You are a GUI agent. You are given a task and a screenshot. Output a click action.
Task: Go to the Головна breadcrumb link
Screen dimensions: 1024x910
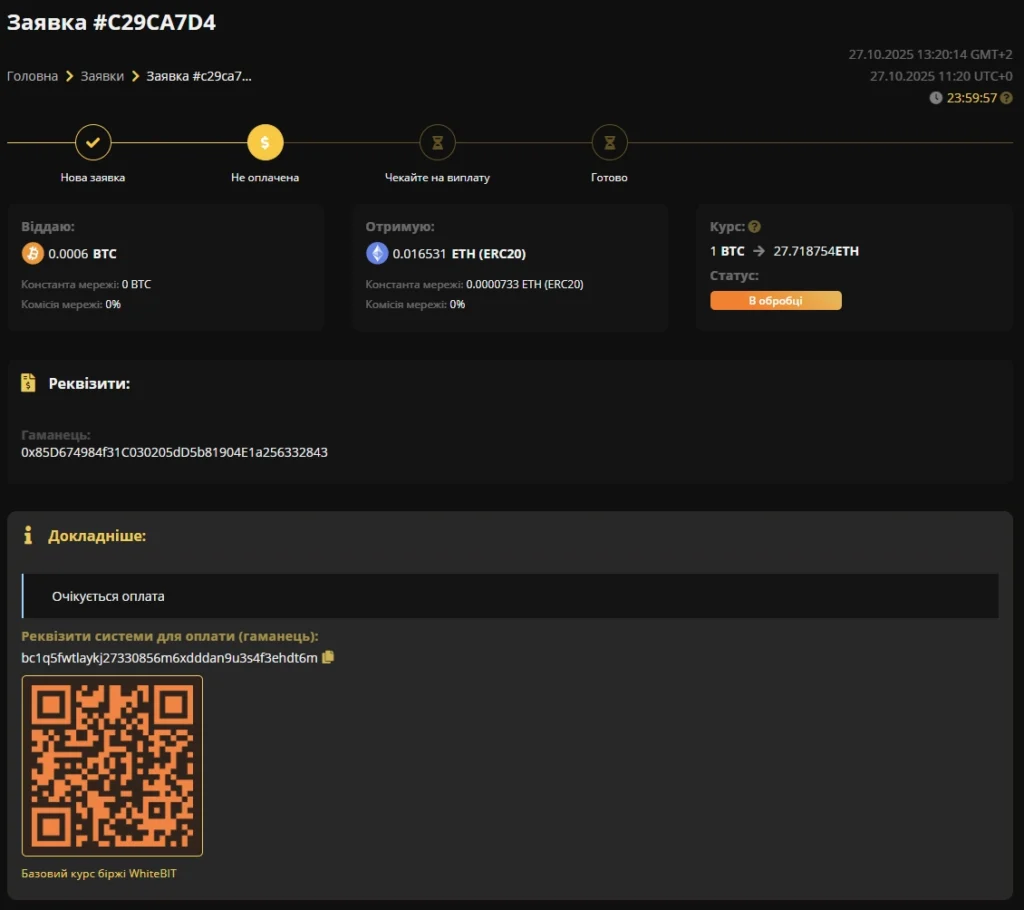click(33, 76)
